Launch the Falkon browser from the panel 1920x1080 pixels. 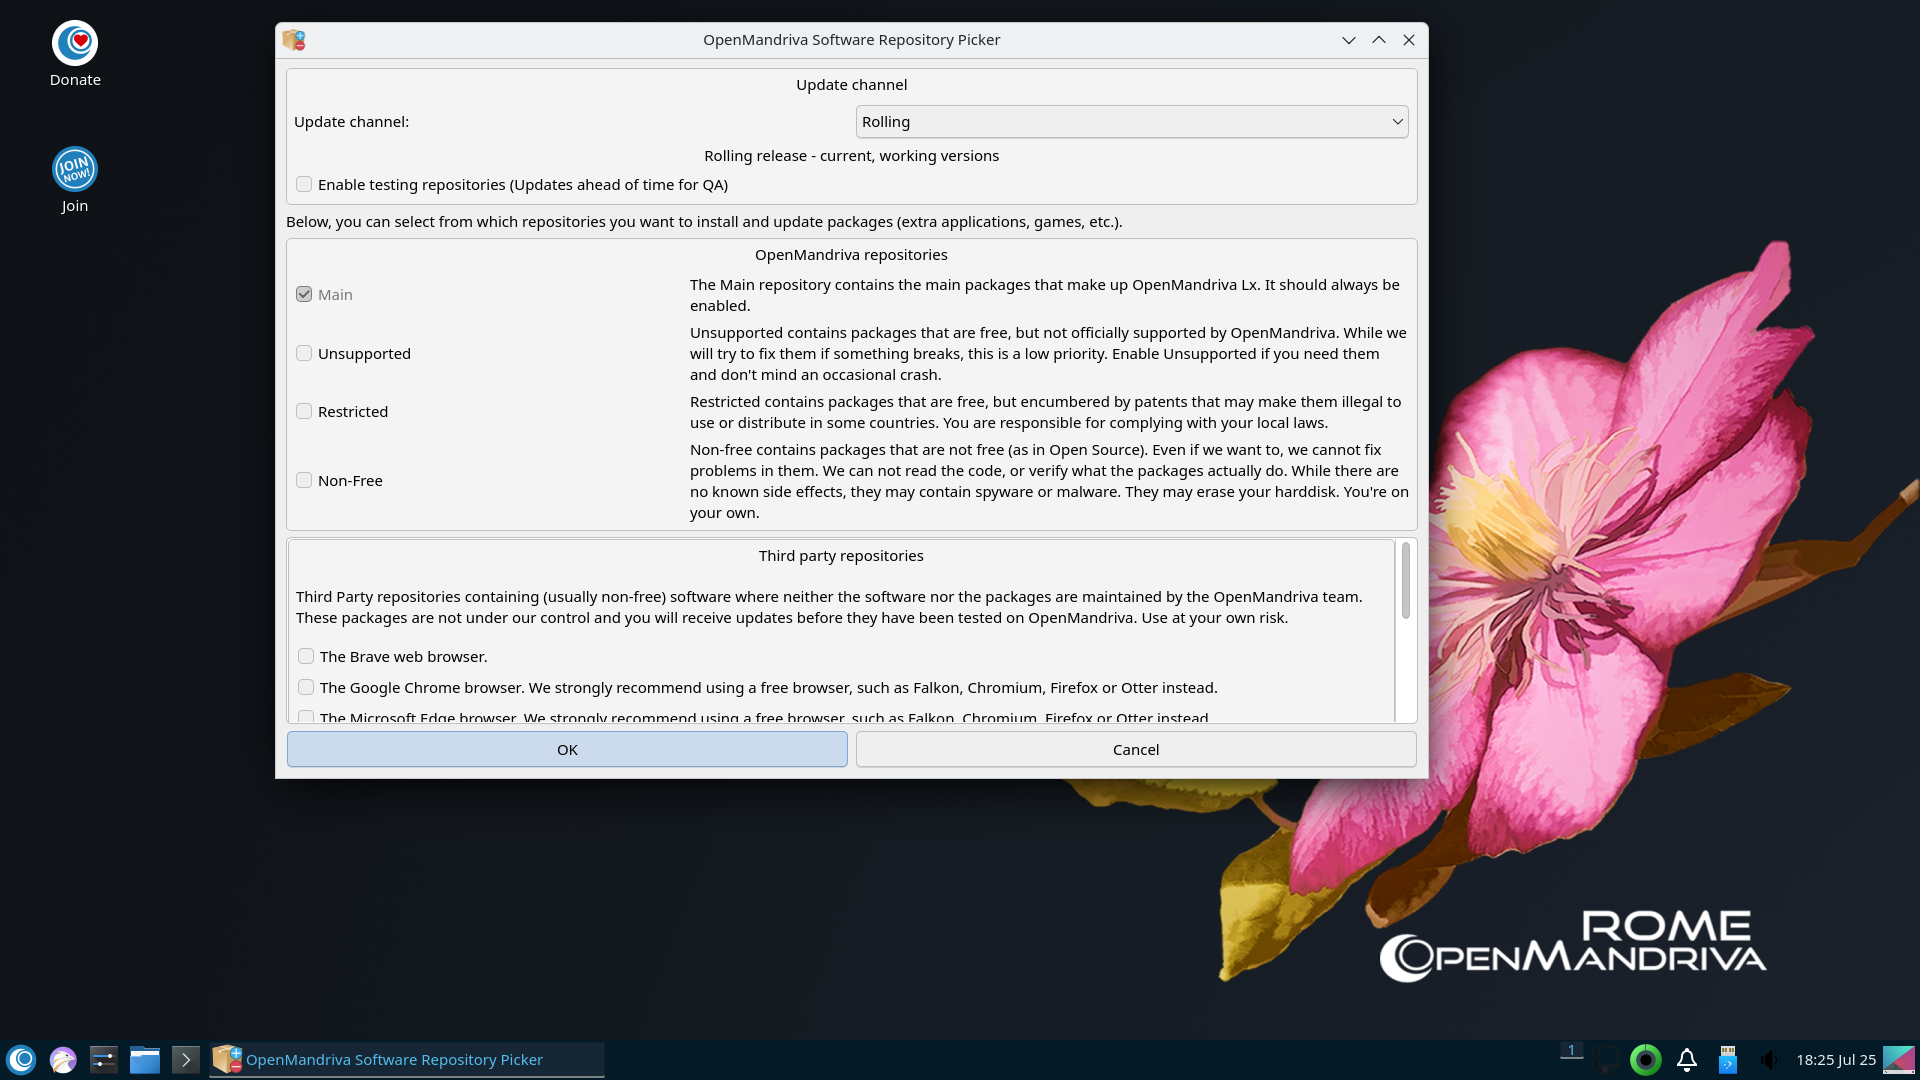(63, 1060)
